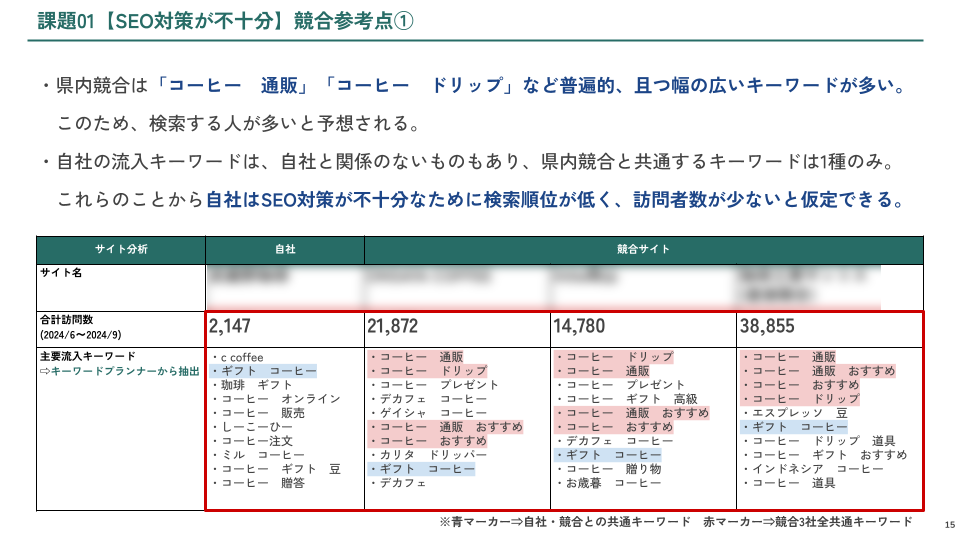This screenshot has height=540, width=960.
Task: Click the サイト名 row label
Action: (x=62, y=273)
